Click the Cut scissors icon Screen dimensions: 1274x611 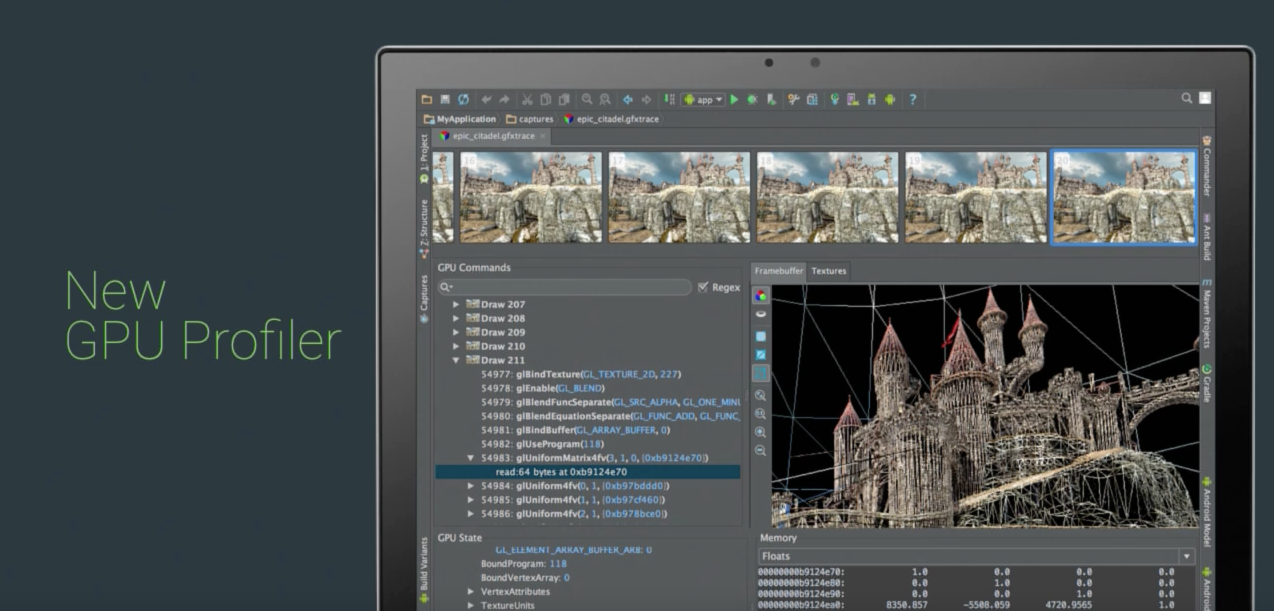tap(527, 100)
